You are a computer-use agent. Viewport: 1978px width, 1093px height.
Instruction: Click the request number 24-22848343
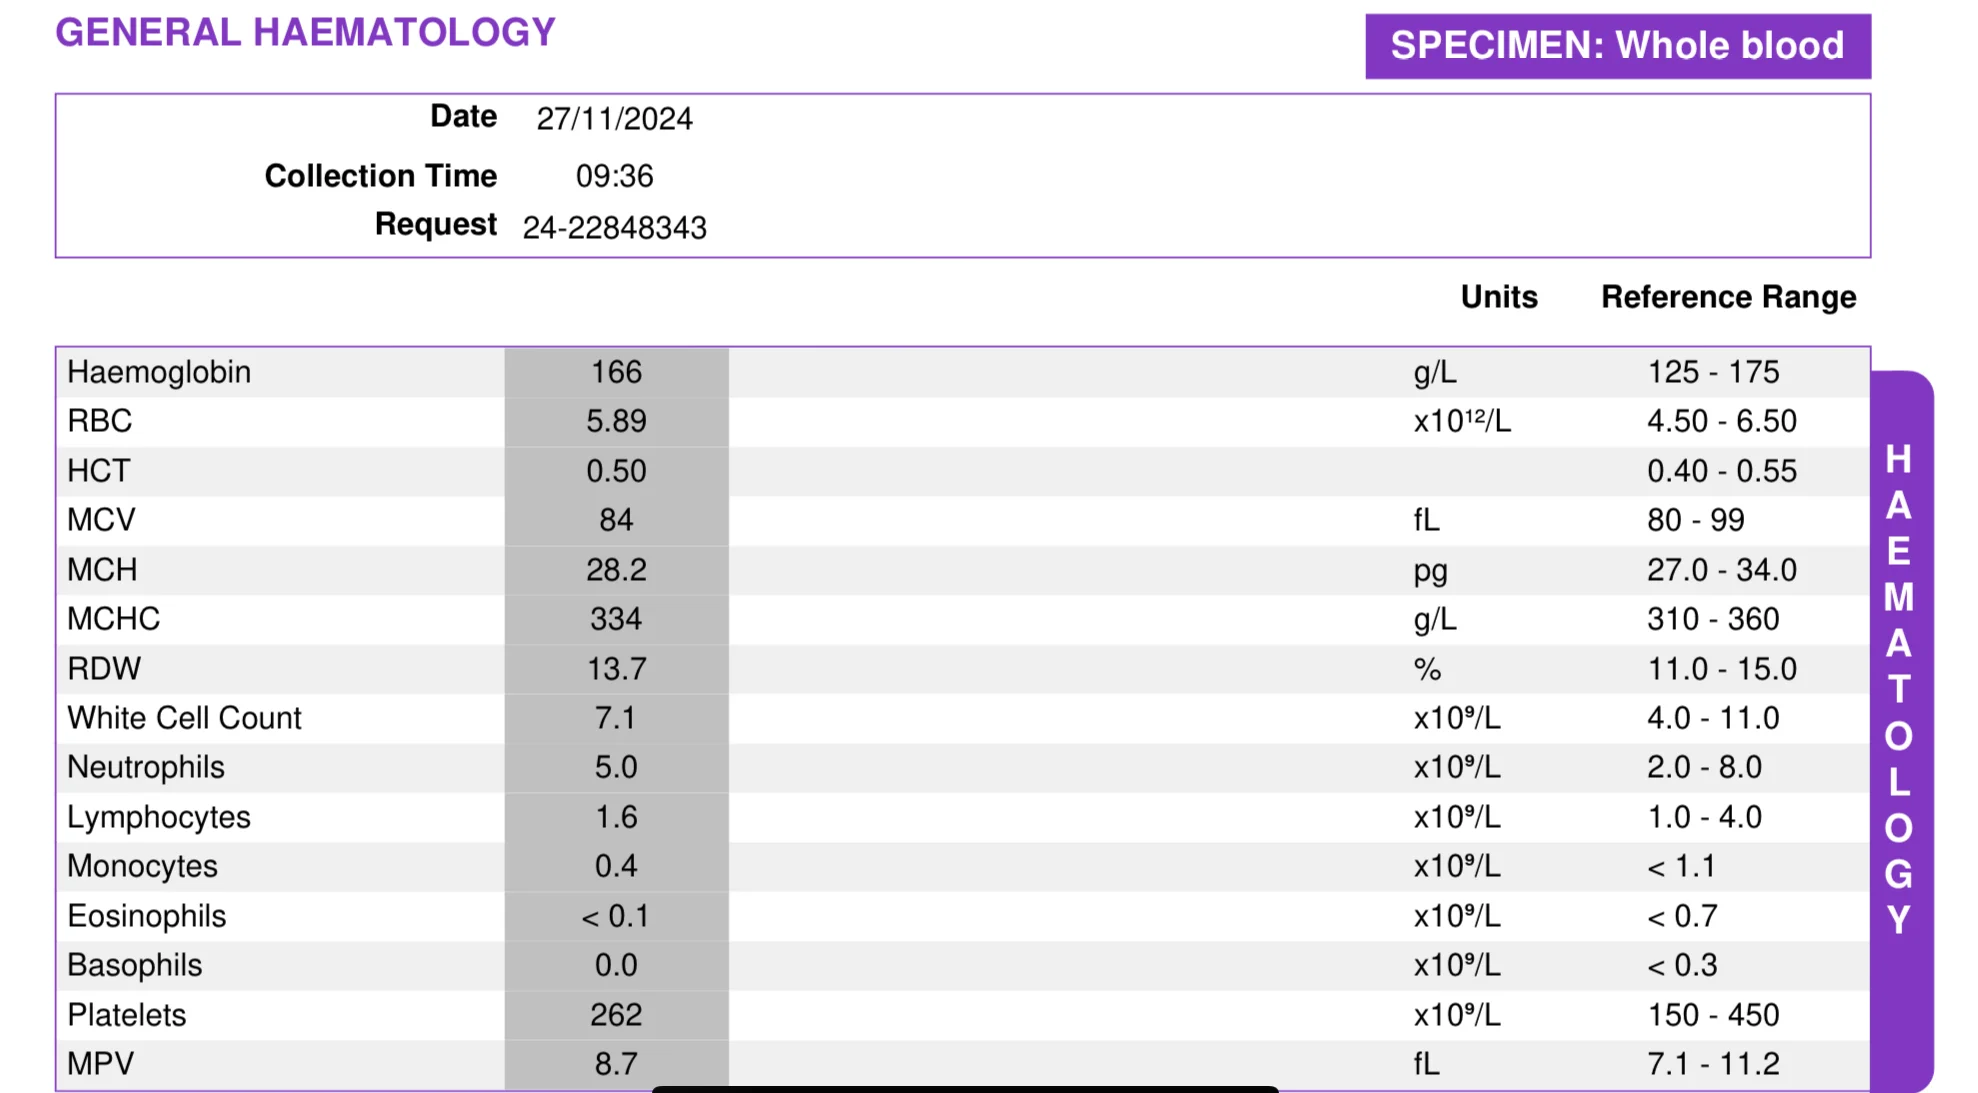point(614,228)
